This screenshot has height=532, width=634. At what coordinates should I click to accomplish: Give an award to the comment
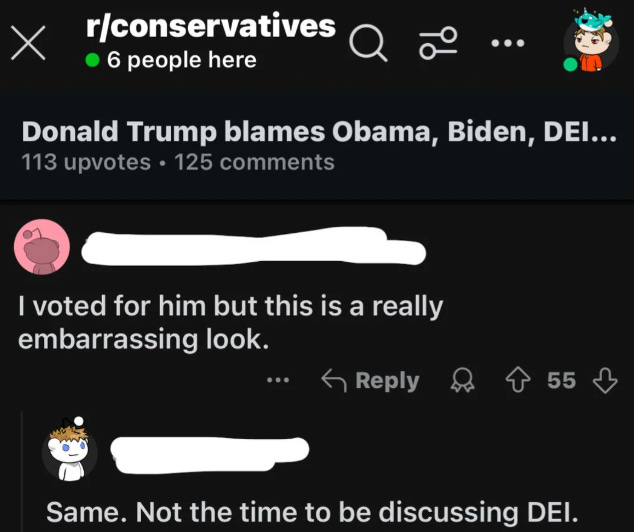point(463,380)
